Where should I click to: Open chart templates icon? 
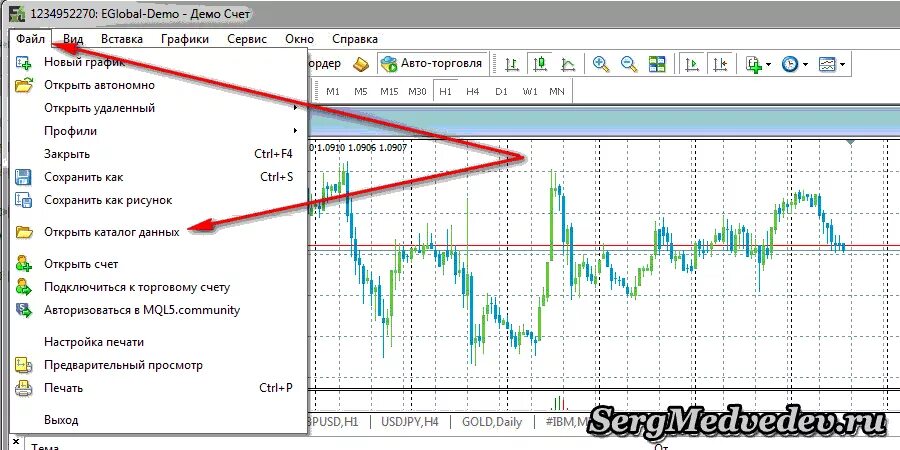tap(827, 64)
